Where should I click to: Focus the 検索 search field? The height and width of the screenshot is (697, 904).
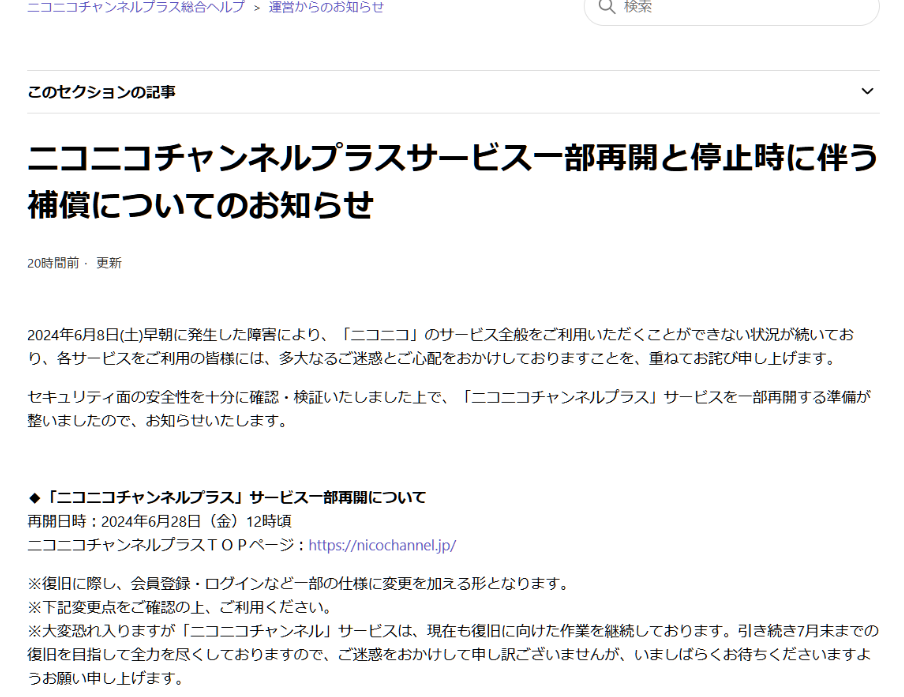pyautogui.click(x=740, y=8)
